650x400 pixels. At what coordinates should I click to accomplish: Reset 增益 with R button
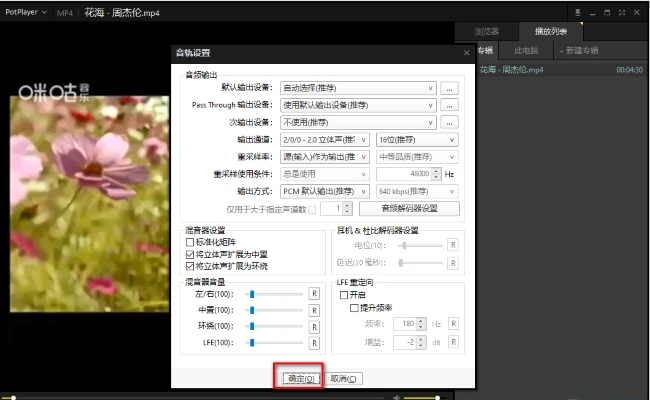454,342
